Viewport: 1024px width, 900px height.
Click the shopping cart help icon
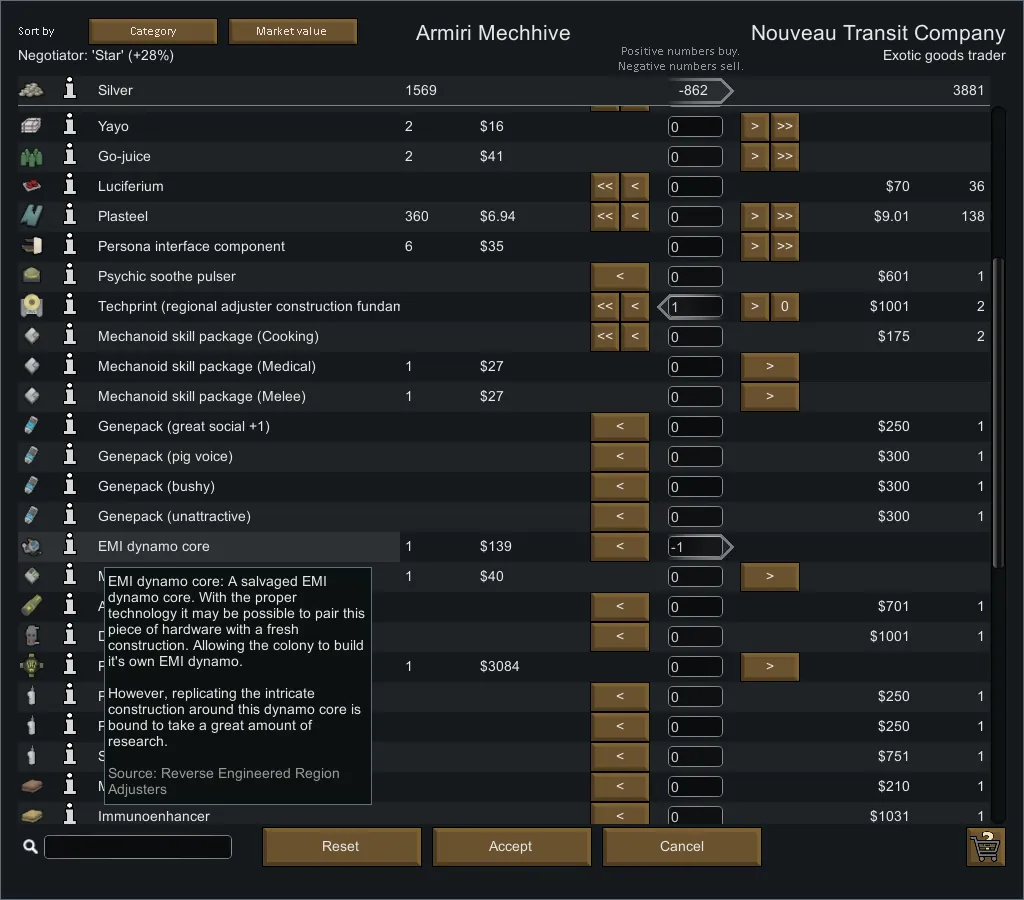pyautogui.click(x=985, y=846)
